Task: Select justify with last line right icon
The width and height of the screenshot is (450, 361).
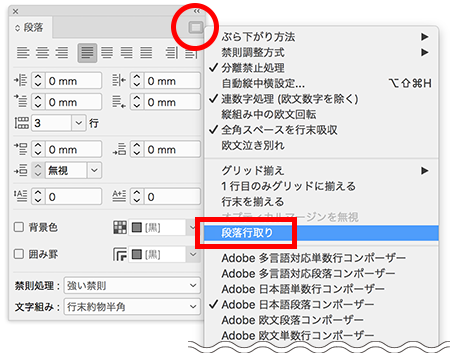Action: tap(126, 53)
